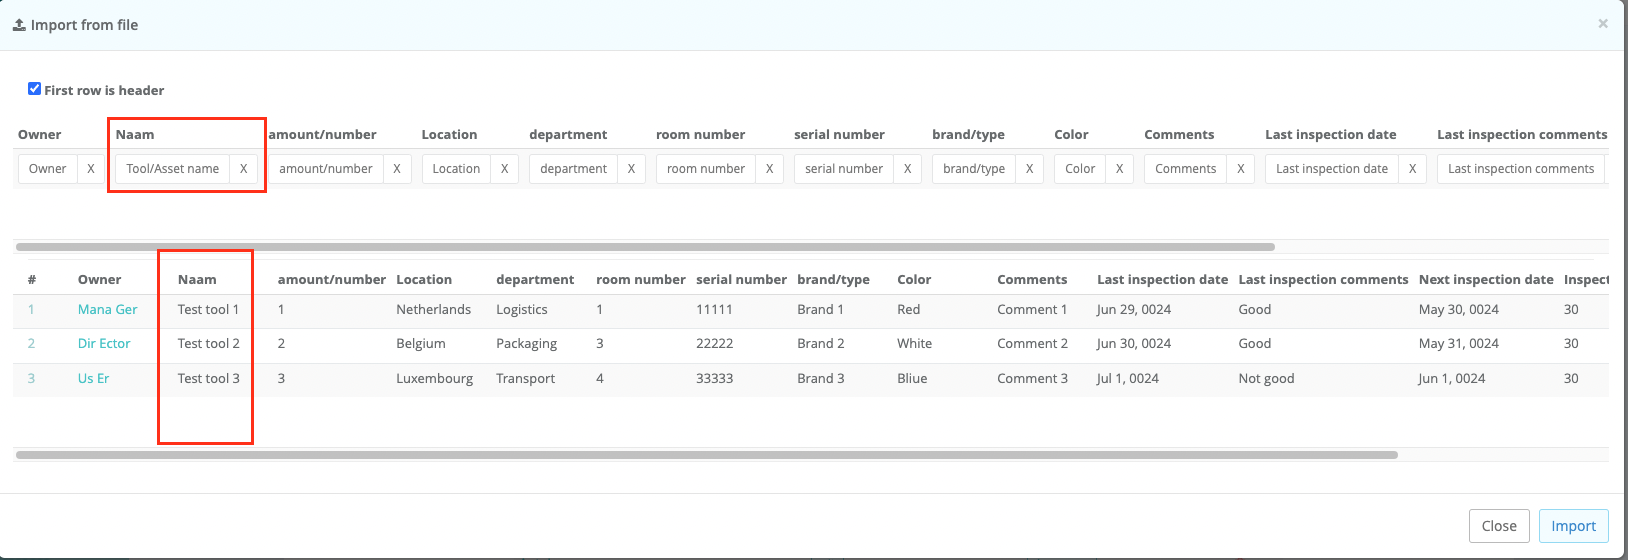
Task: Click serial number 11111 cell
Action: 715,310
